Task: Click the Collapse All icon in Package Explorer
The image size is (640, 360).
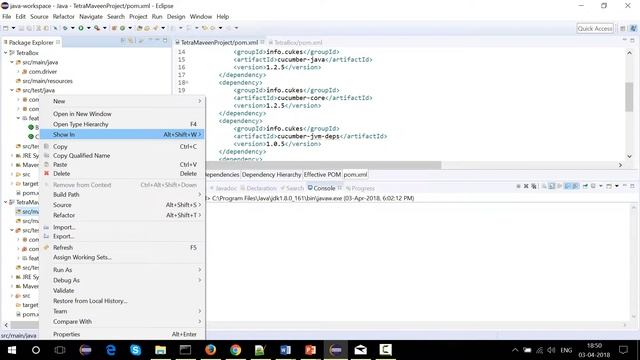Action: click(123, 40)
